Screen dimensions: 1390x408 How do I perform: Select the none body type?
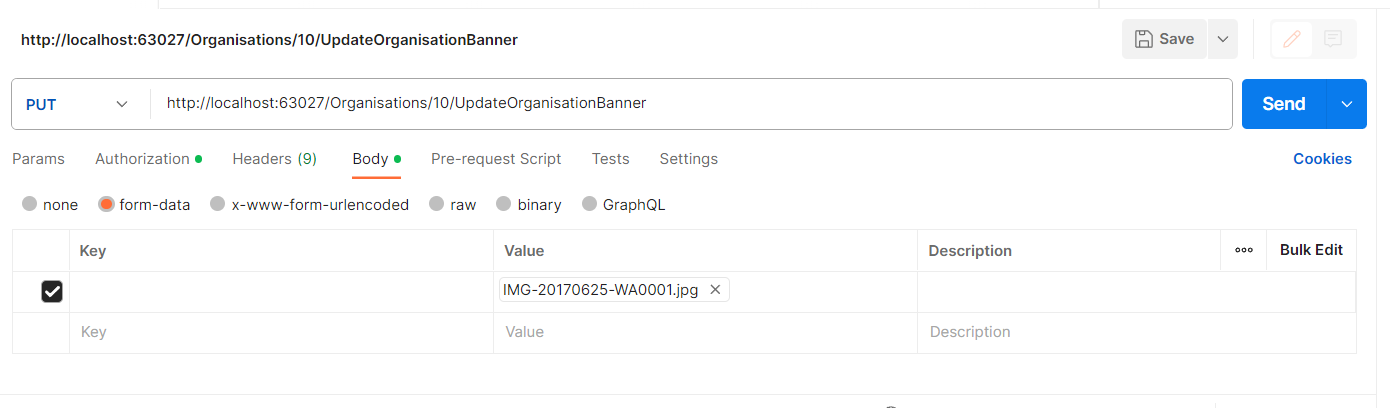coord(30,204)
